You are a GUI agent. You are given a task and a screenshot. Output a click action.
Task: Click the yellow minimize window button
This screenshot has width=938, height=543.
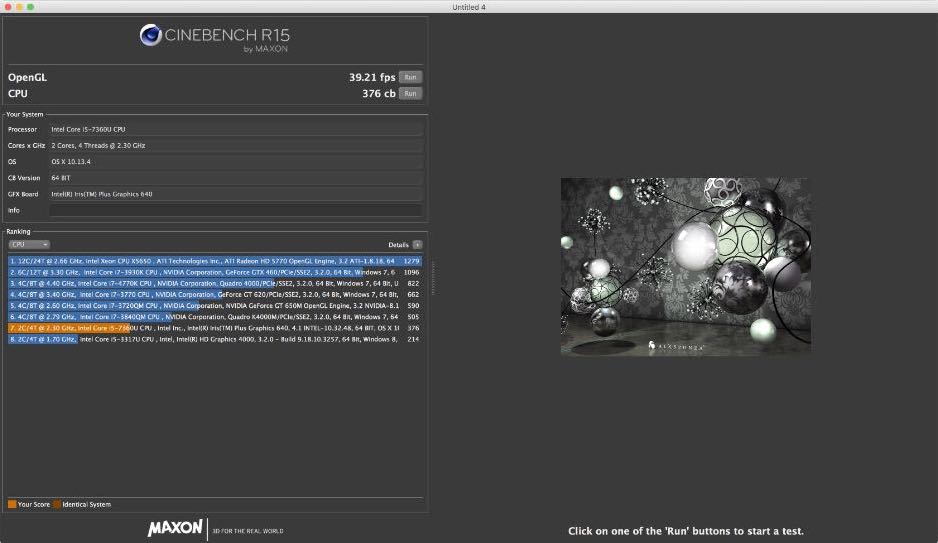click(20, 6)
